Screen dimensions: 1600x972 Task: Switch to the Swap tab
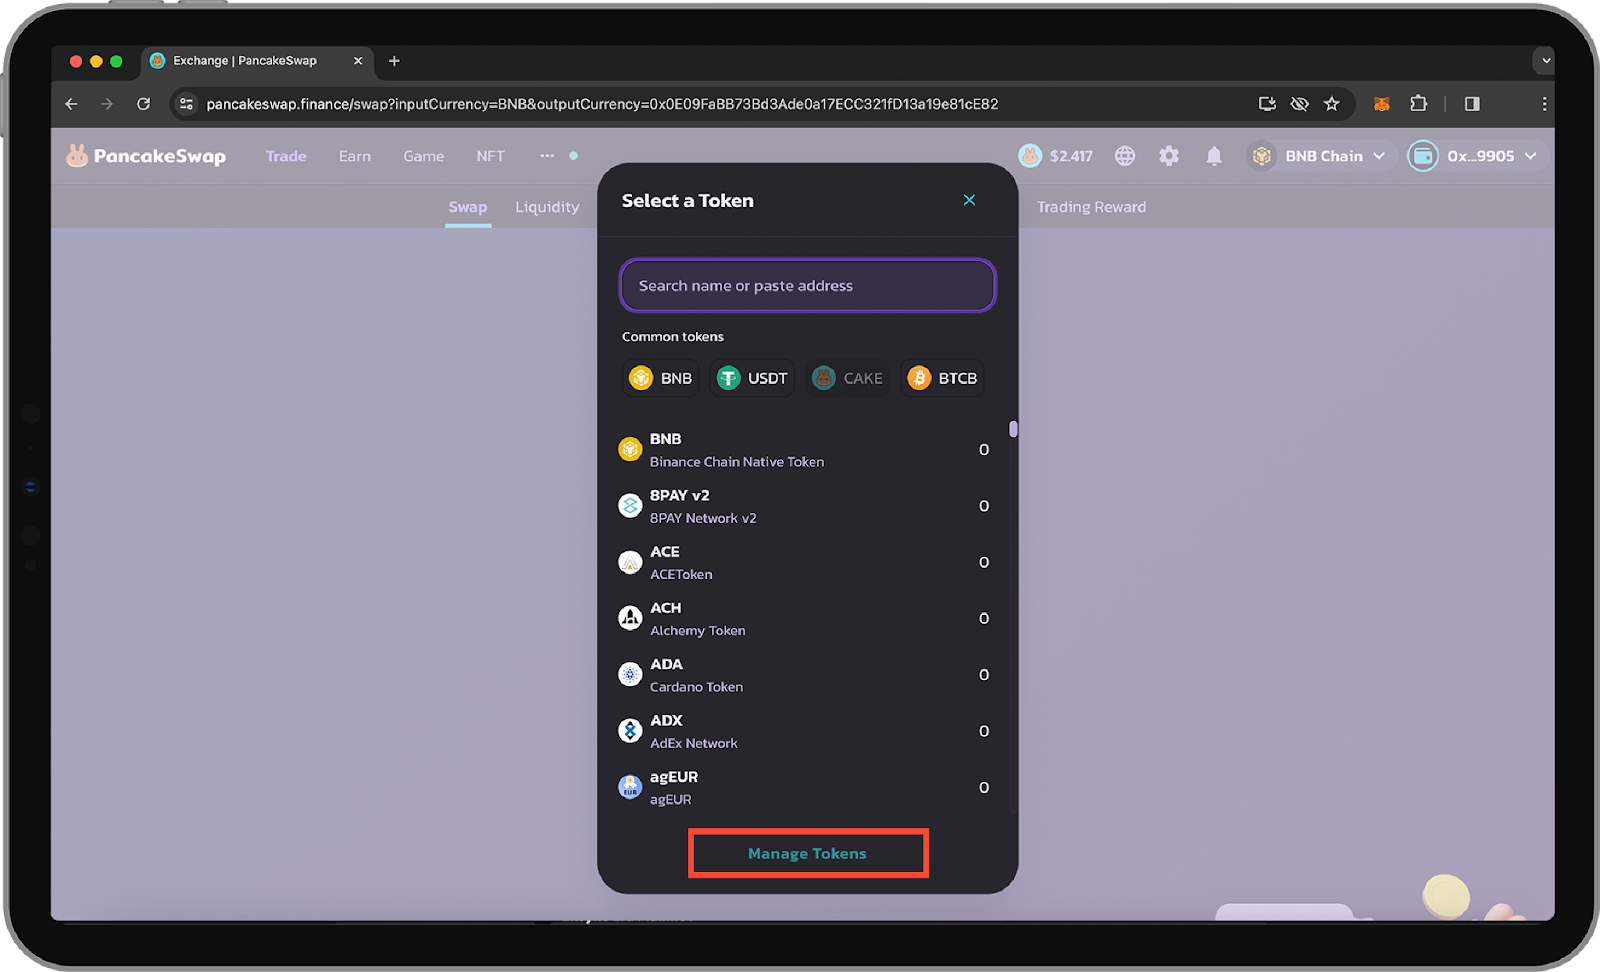[468, 207]
